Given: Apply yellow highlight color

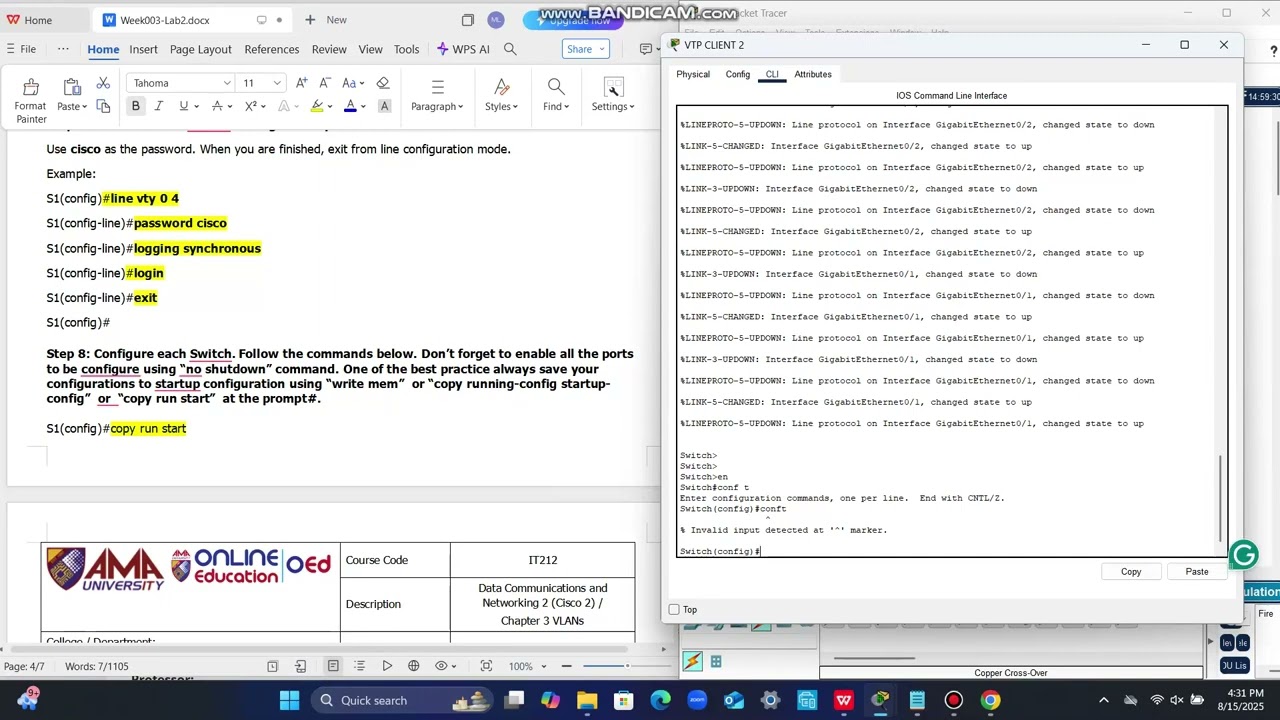Looking at the screenshot, I should click(317, 106).
